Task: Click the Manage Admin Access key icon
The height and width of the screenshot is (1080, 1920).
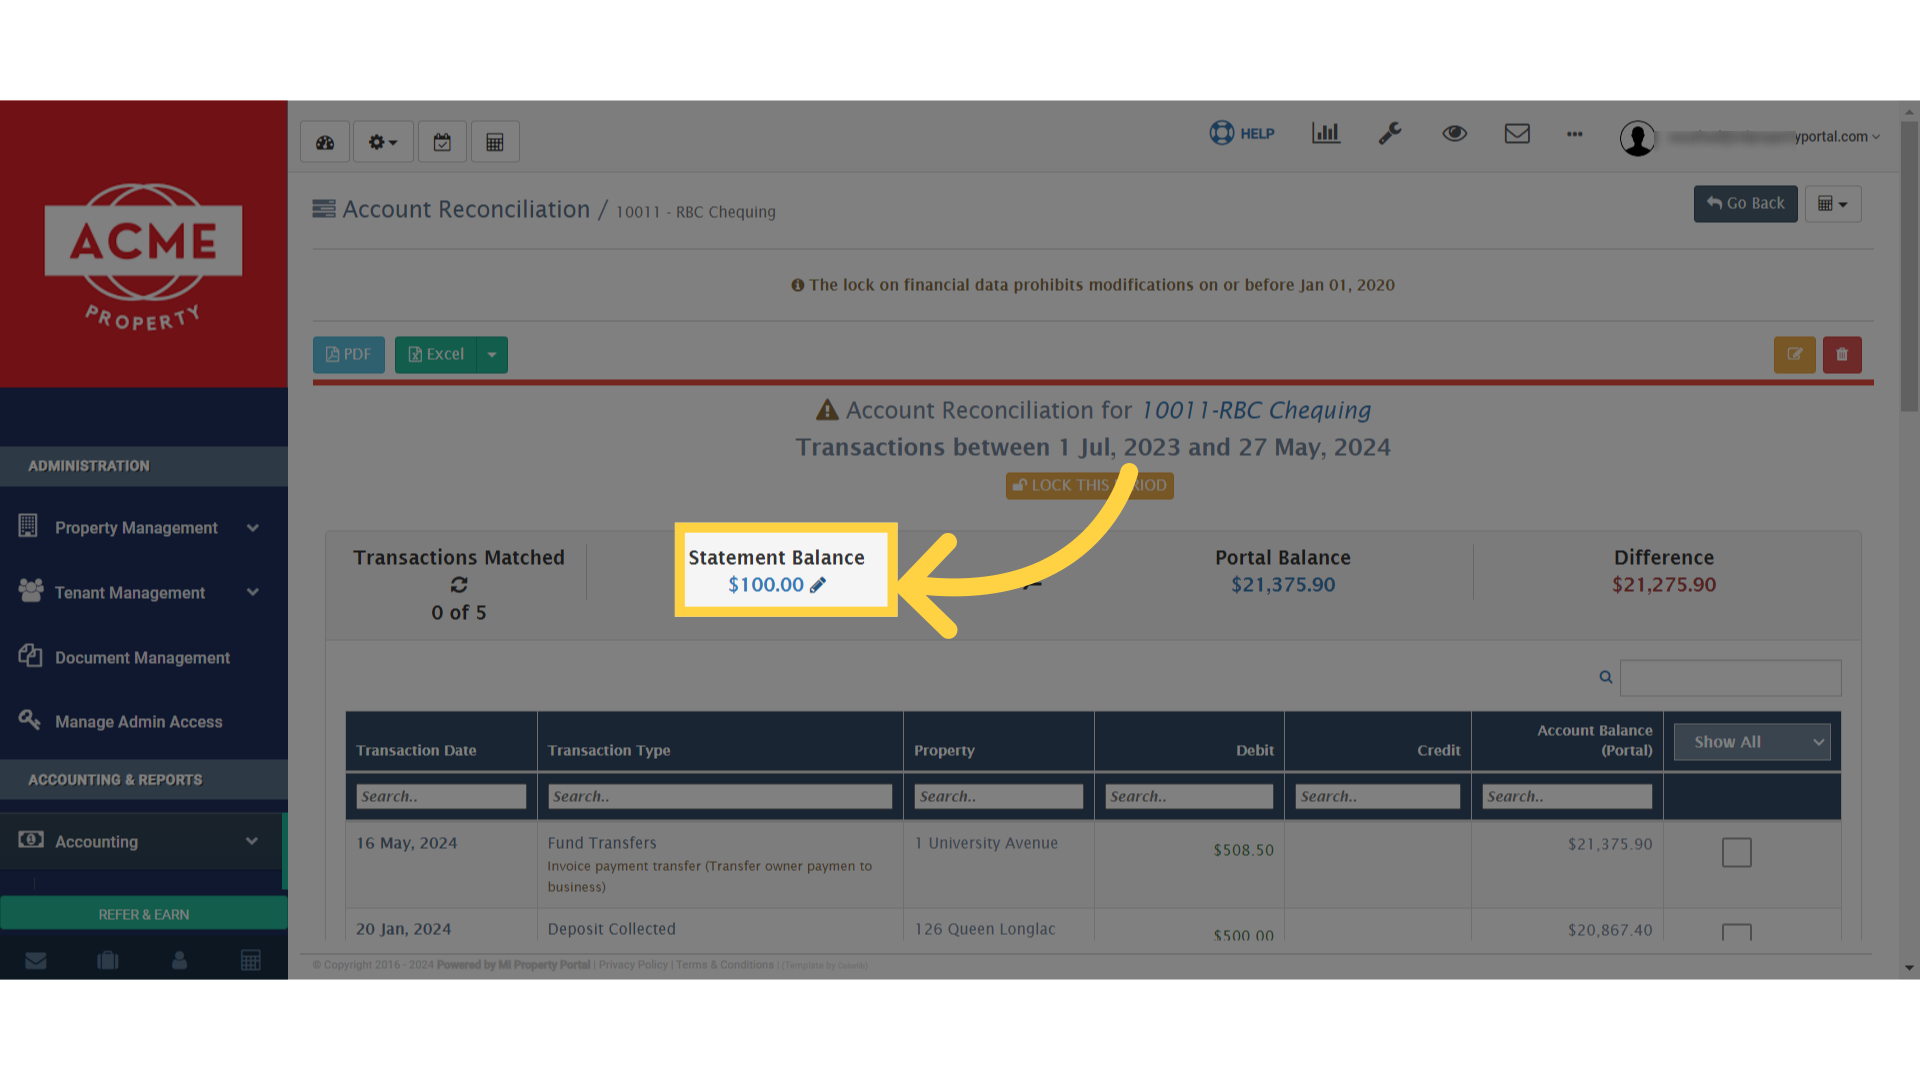Action: pyautogui.click(x=30, y=720)
